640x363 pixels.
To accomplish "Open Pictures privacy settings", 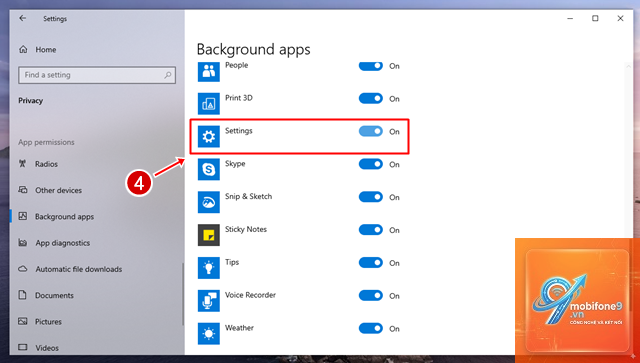I will coord(48,322).
